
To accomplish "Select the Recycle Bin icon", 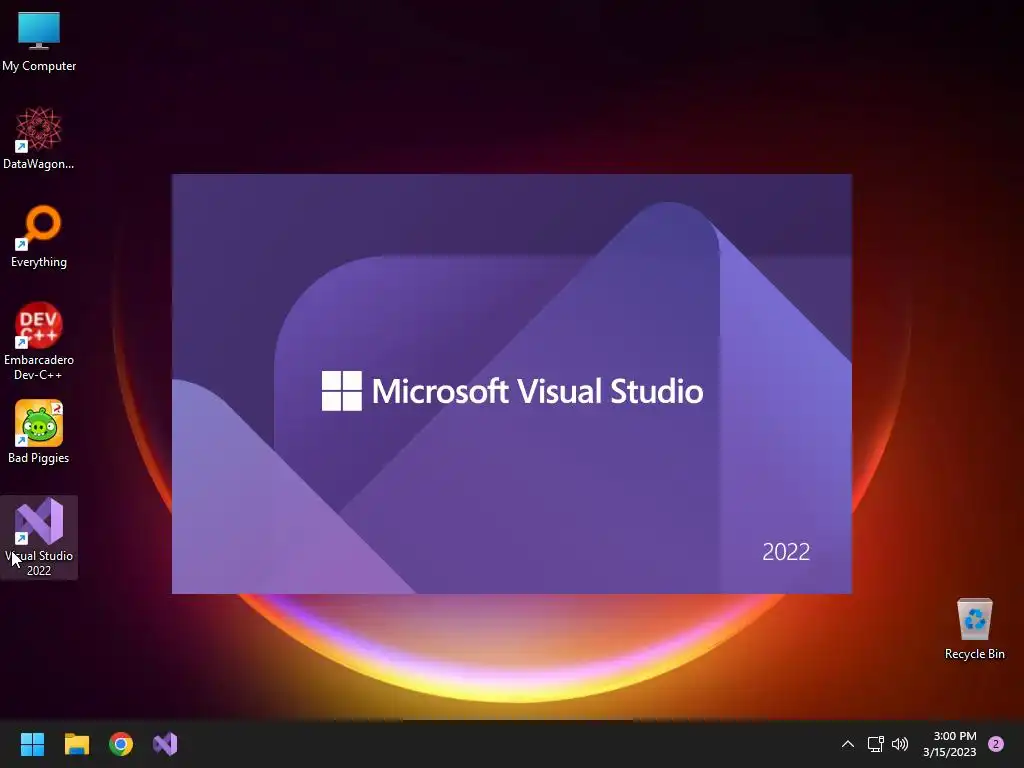I will pos(974,628).
